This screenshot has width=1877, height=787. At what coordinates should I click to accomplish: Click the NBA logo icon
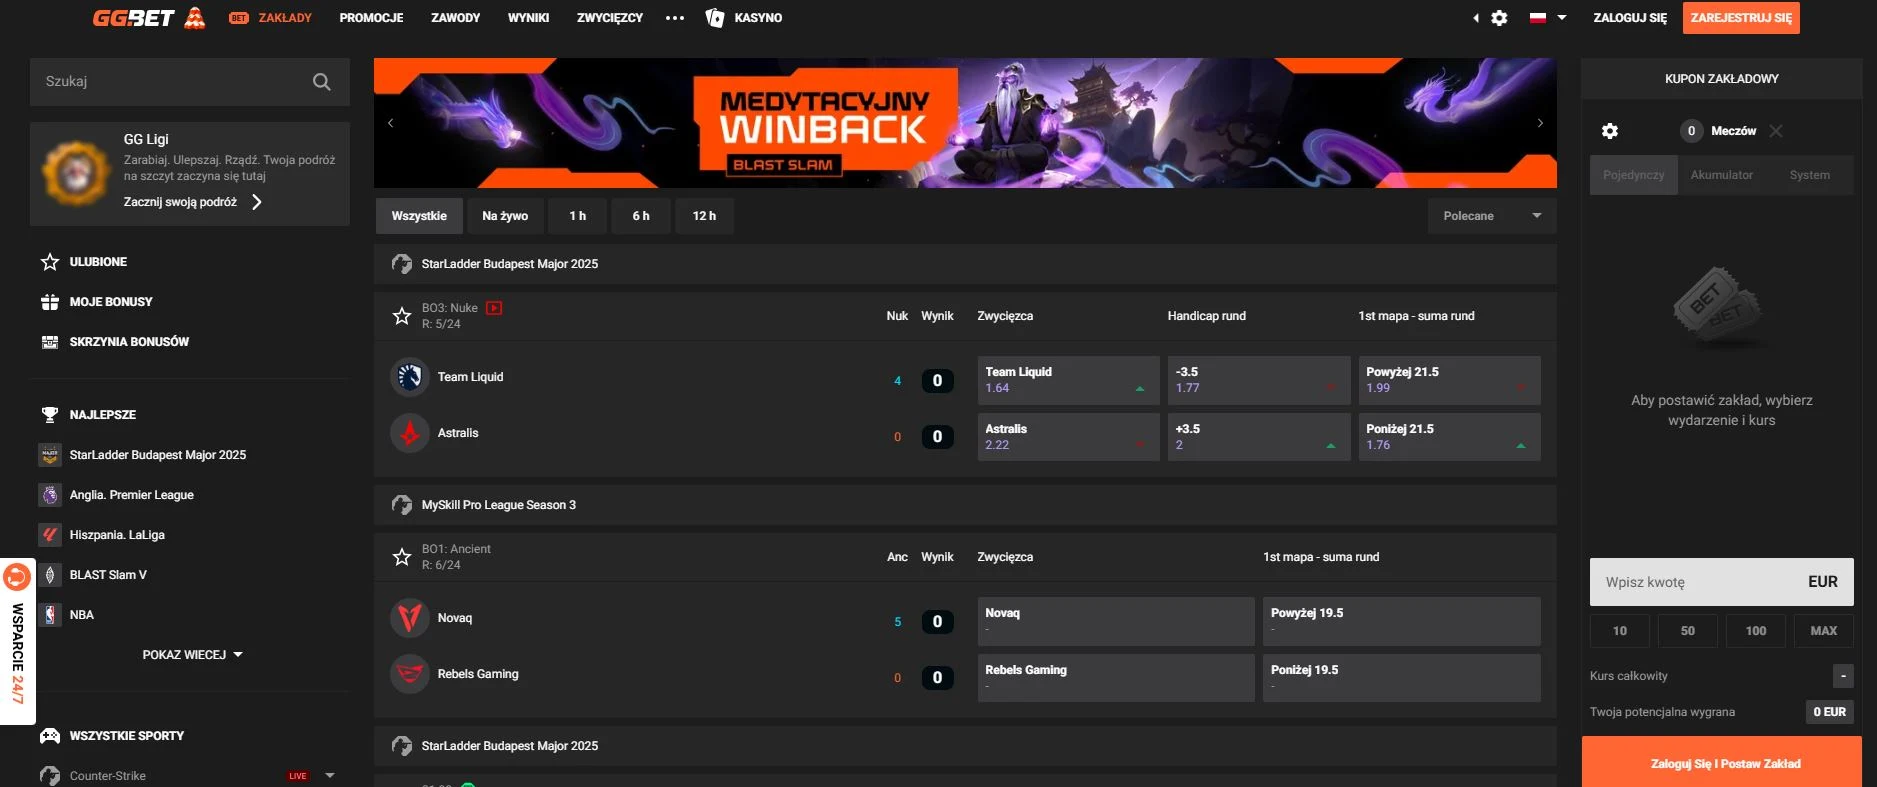click(x=50, y=615)
